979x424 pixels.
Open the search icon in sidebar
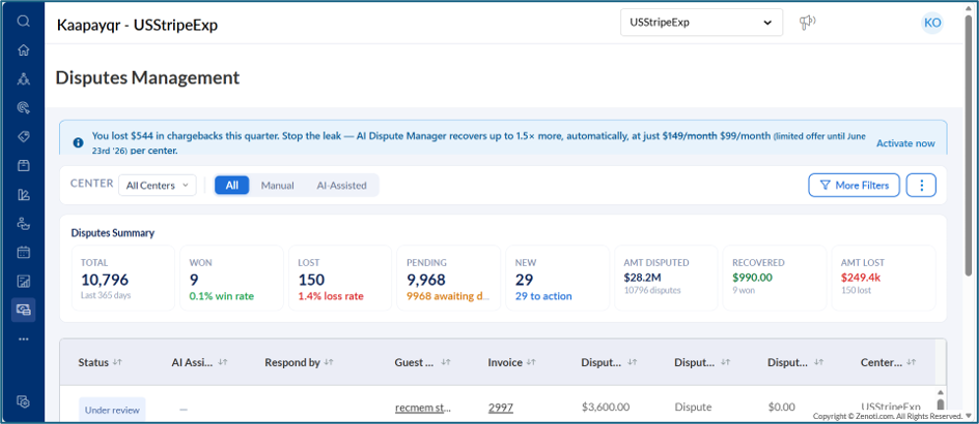click(23, 21)
